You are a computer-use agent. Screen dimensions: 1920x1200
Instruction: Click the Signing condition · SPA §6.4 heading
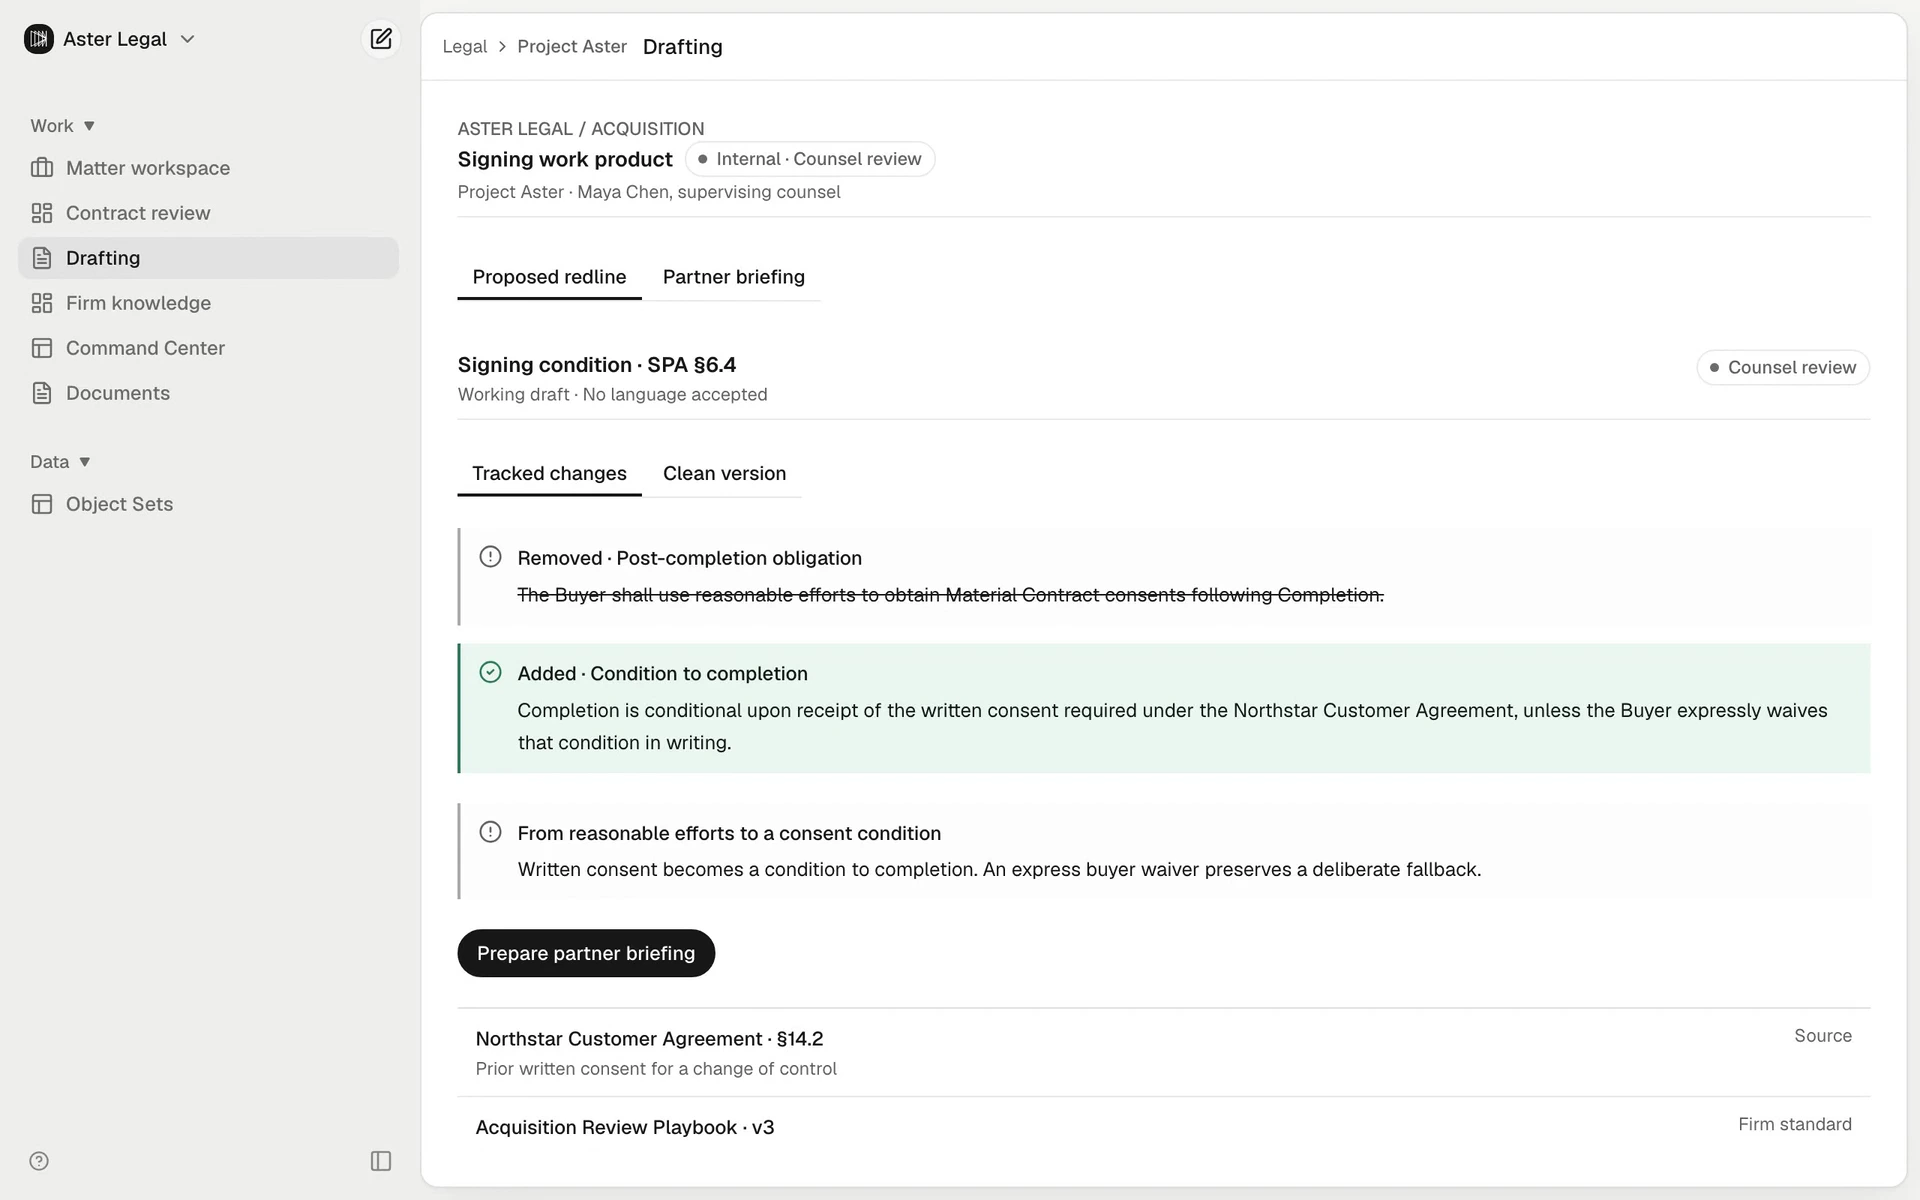[x=597, y=365]
